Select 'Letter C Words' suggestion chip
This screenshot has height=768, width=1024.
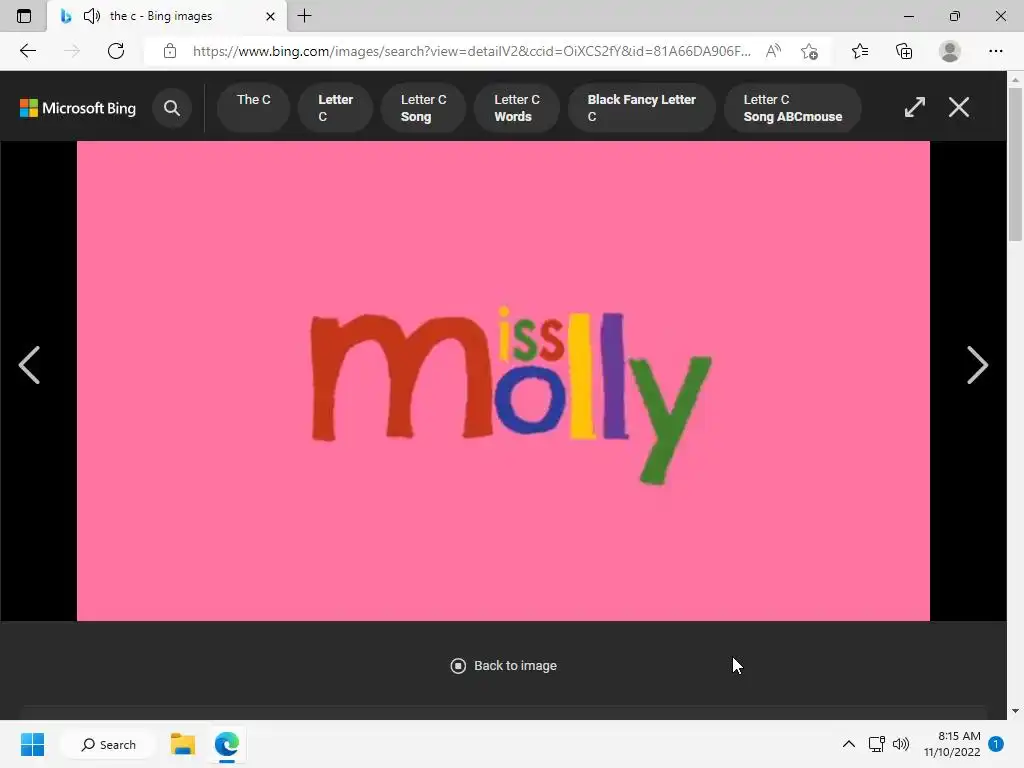pos(517,108)
